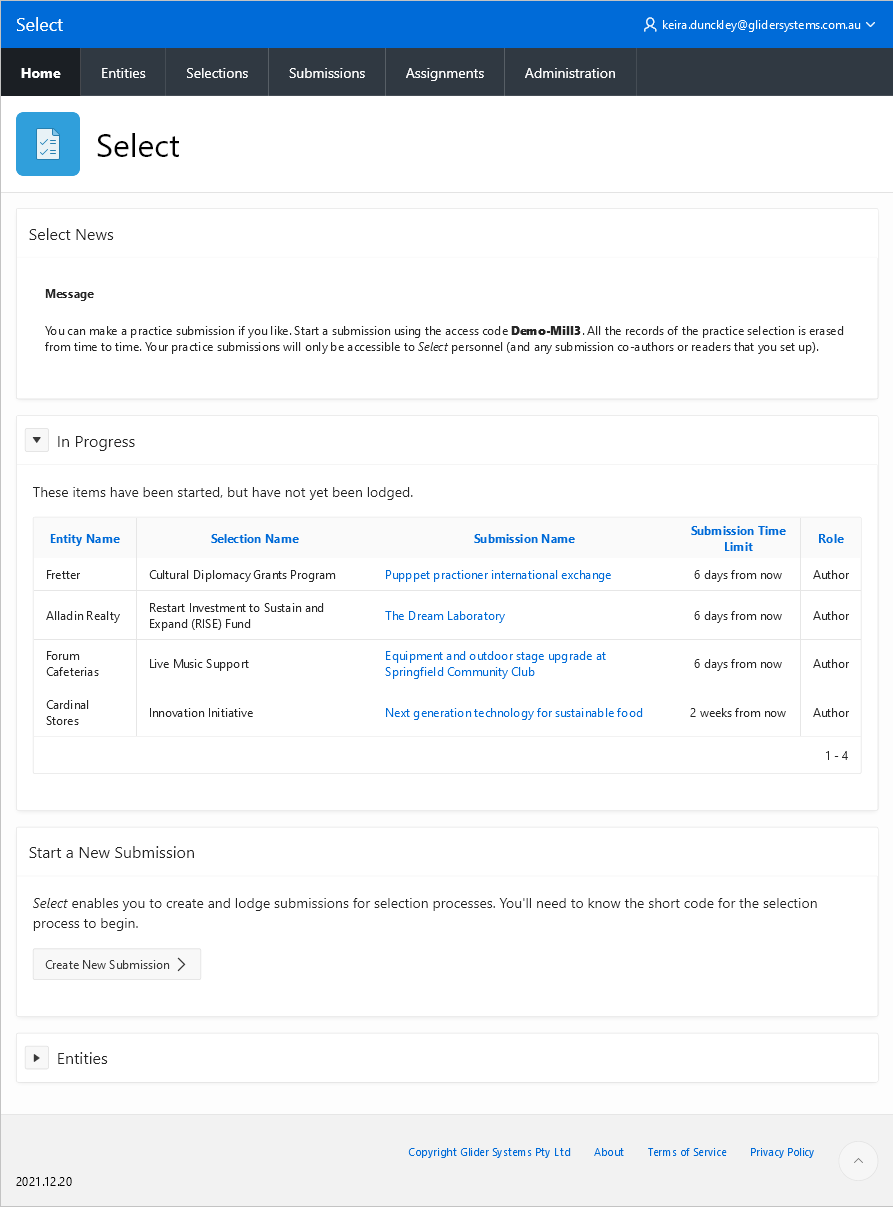
Task: Click the user profile icon in header
Action: click(x=649, y=24)
